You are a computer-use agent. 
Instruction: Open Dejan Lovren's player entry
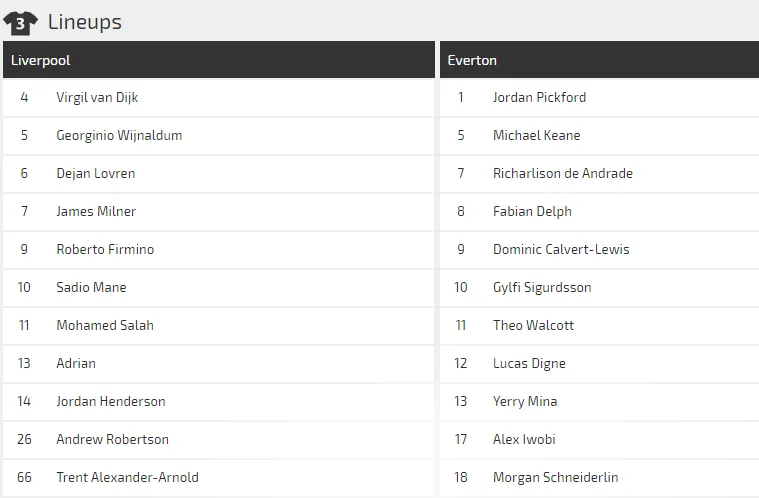[96, 173]
